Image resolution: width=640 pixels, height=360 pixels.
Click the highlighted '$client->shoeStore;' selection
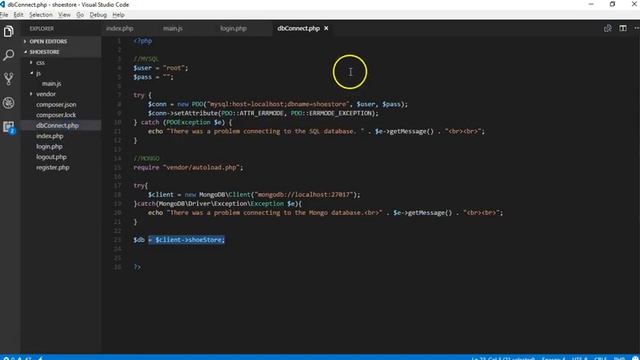point(187,240)
